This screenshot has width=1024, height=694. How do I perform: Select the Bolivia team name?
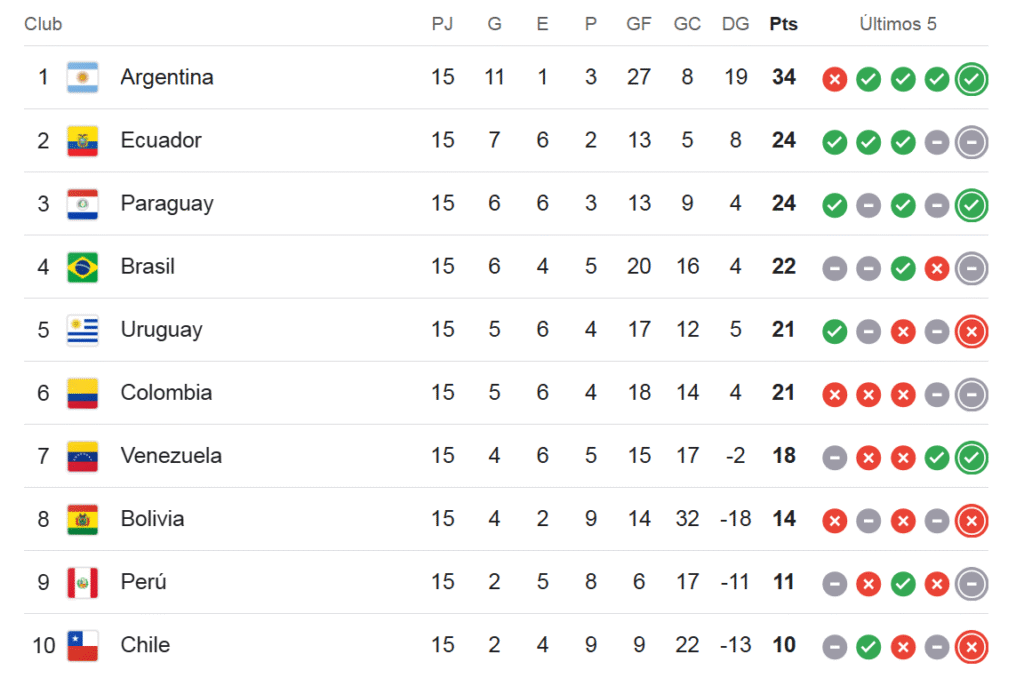tap(153, 519)
